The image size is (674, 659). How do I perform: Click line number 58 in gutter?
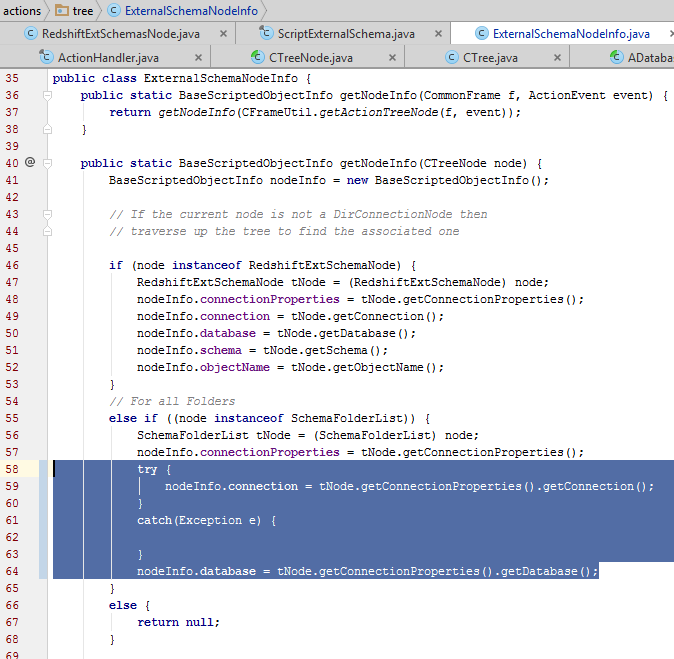tap(12, 469)
